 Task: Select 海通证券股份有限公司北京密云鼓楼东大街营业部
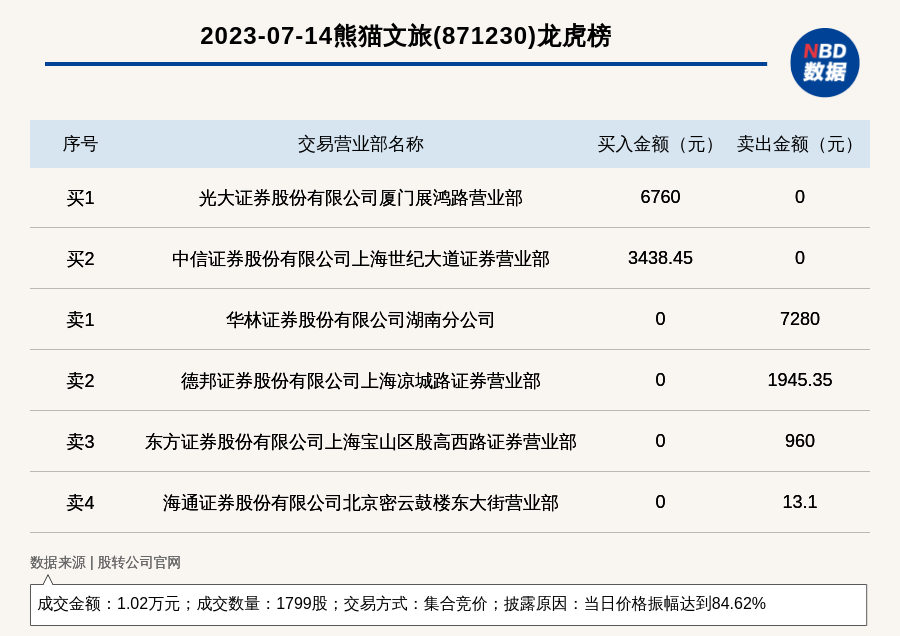[x=360, y=502]
